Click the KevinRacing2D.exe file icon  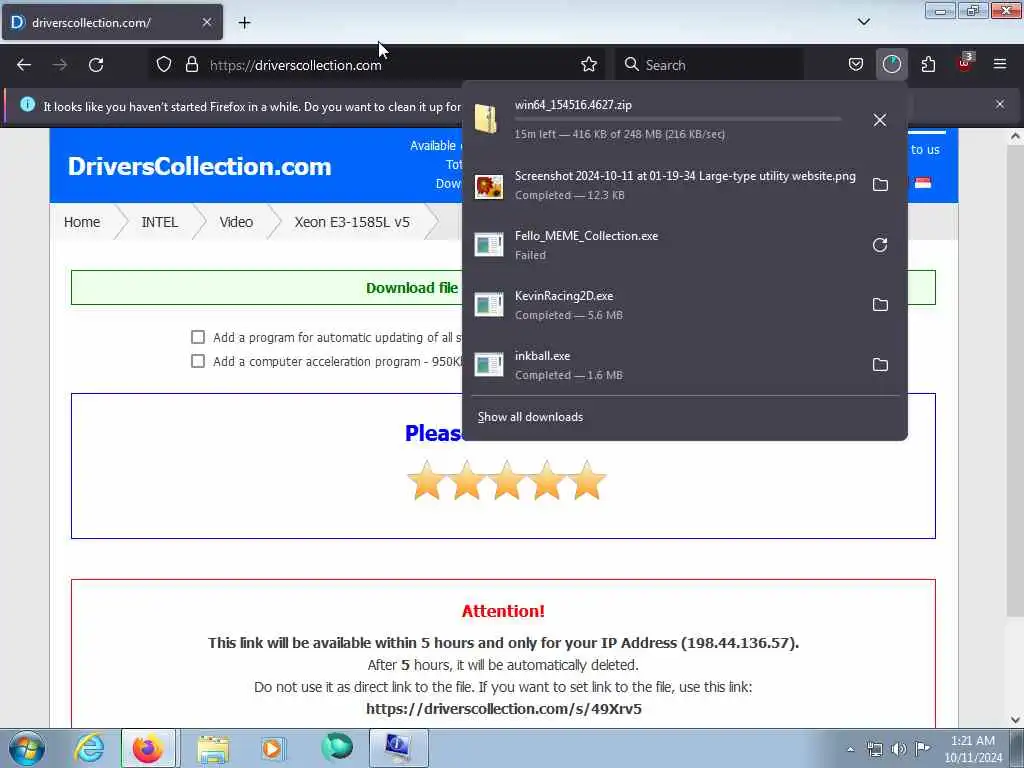pos(488,305)
